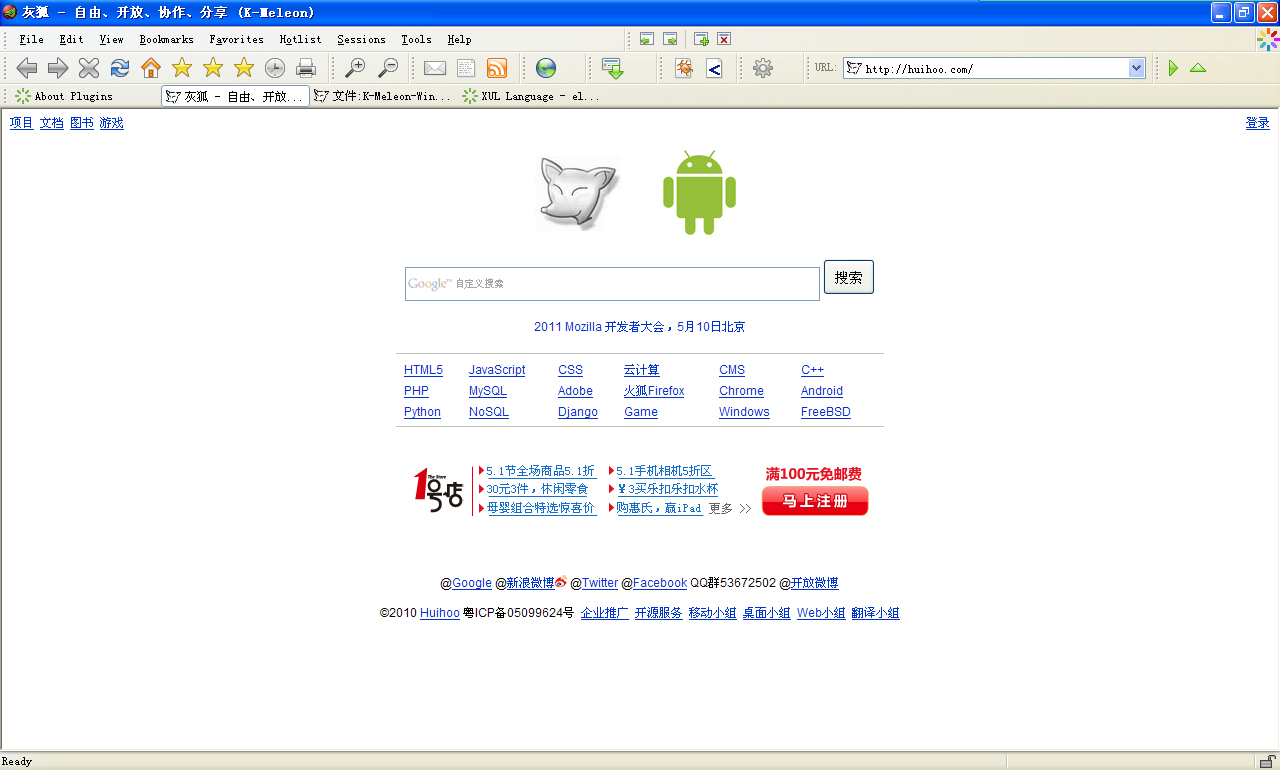Open the JavaScript link

tap(497, 370)
